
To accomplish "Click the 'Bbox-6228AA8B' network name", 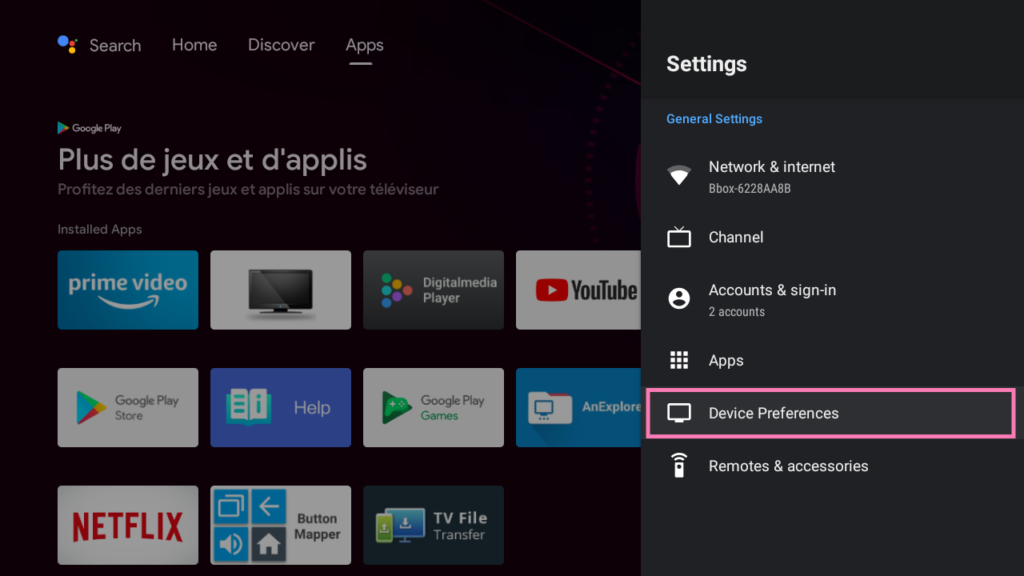I will (750, 189).
